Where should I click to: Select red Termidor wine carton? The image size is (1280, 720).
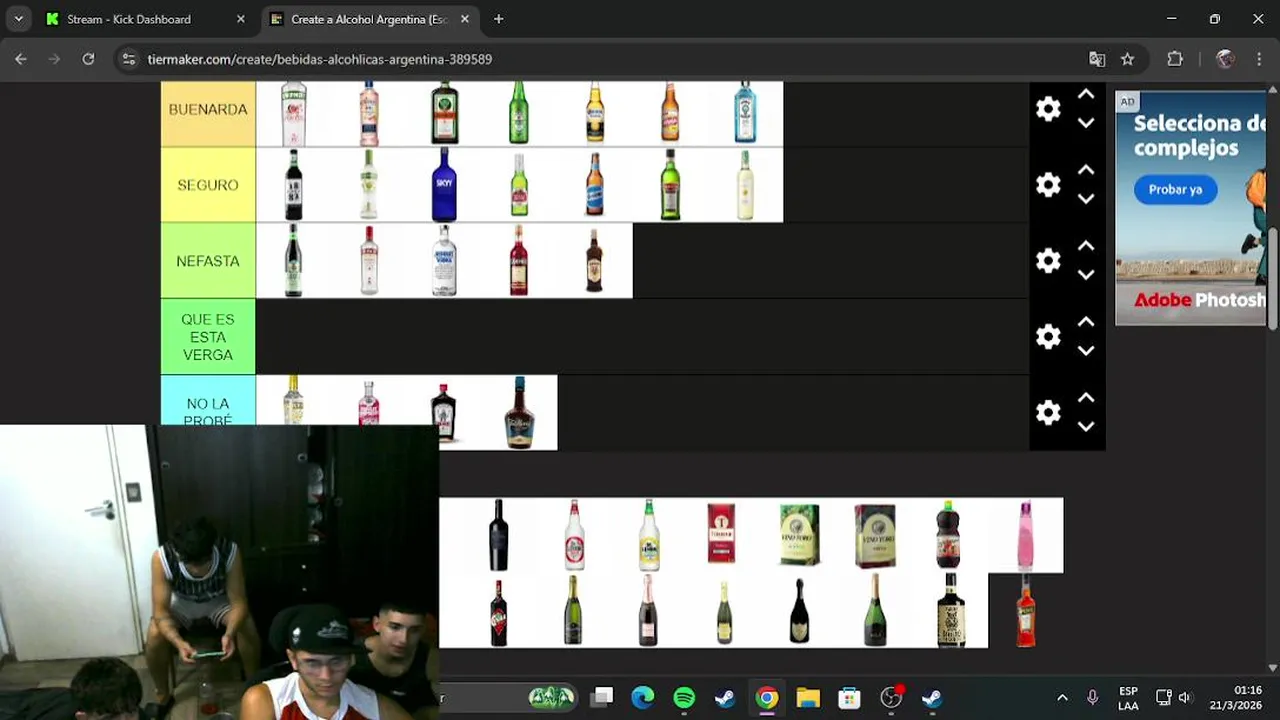(721, 533)
